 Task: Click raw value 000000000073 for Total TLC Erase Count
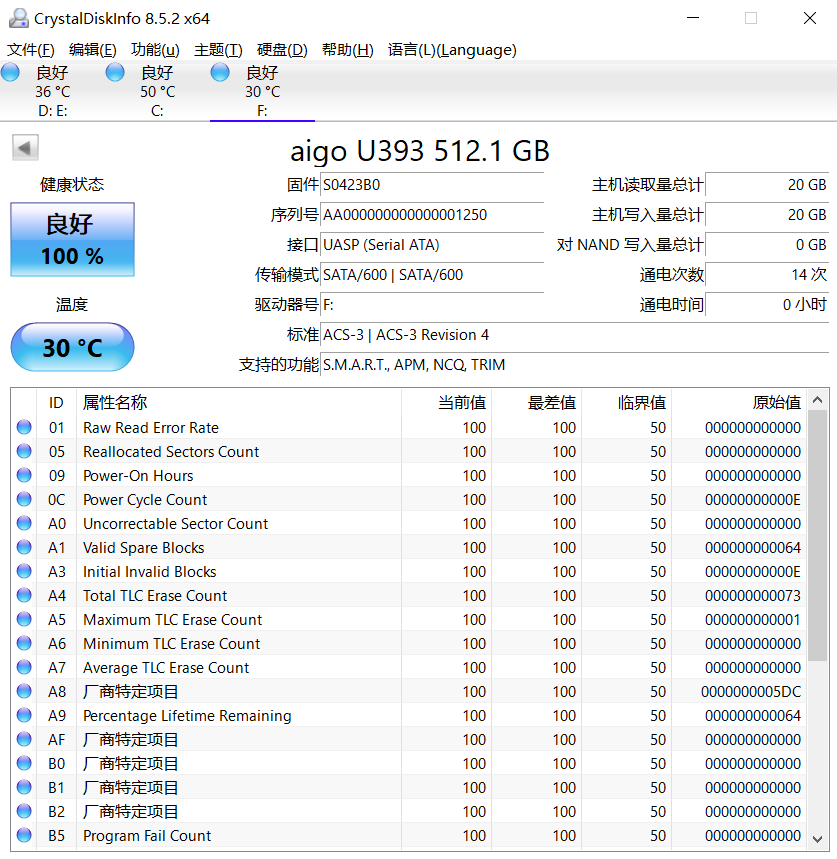click(x=753, y=595)
